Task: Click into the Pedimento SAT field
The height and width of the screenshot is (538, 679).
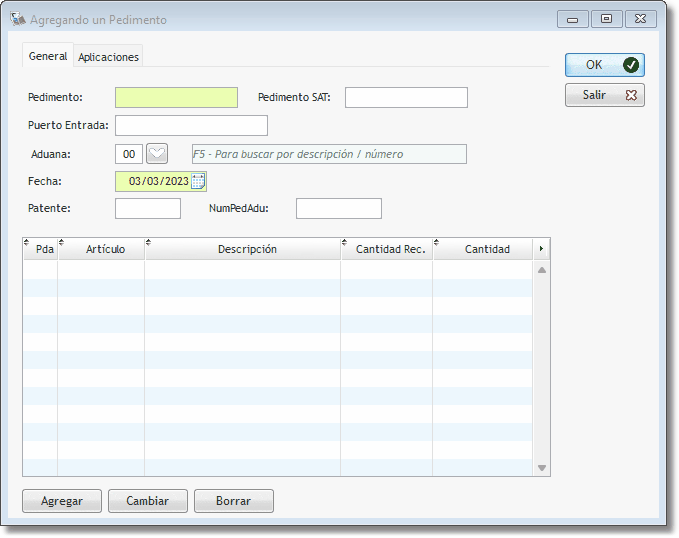Action: pyautogui.click(x=406, y=97)
